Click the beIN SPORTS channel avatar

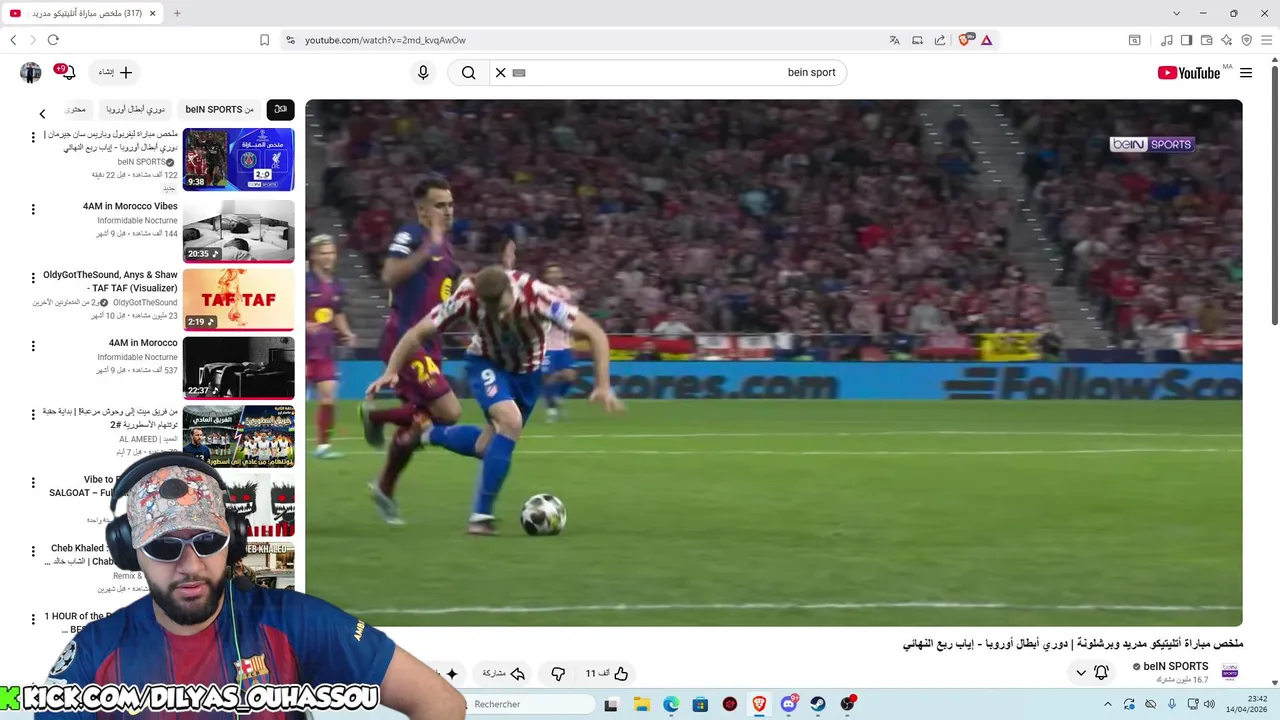[1230, 672]
